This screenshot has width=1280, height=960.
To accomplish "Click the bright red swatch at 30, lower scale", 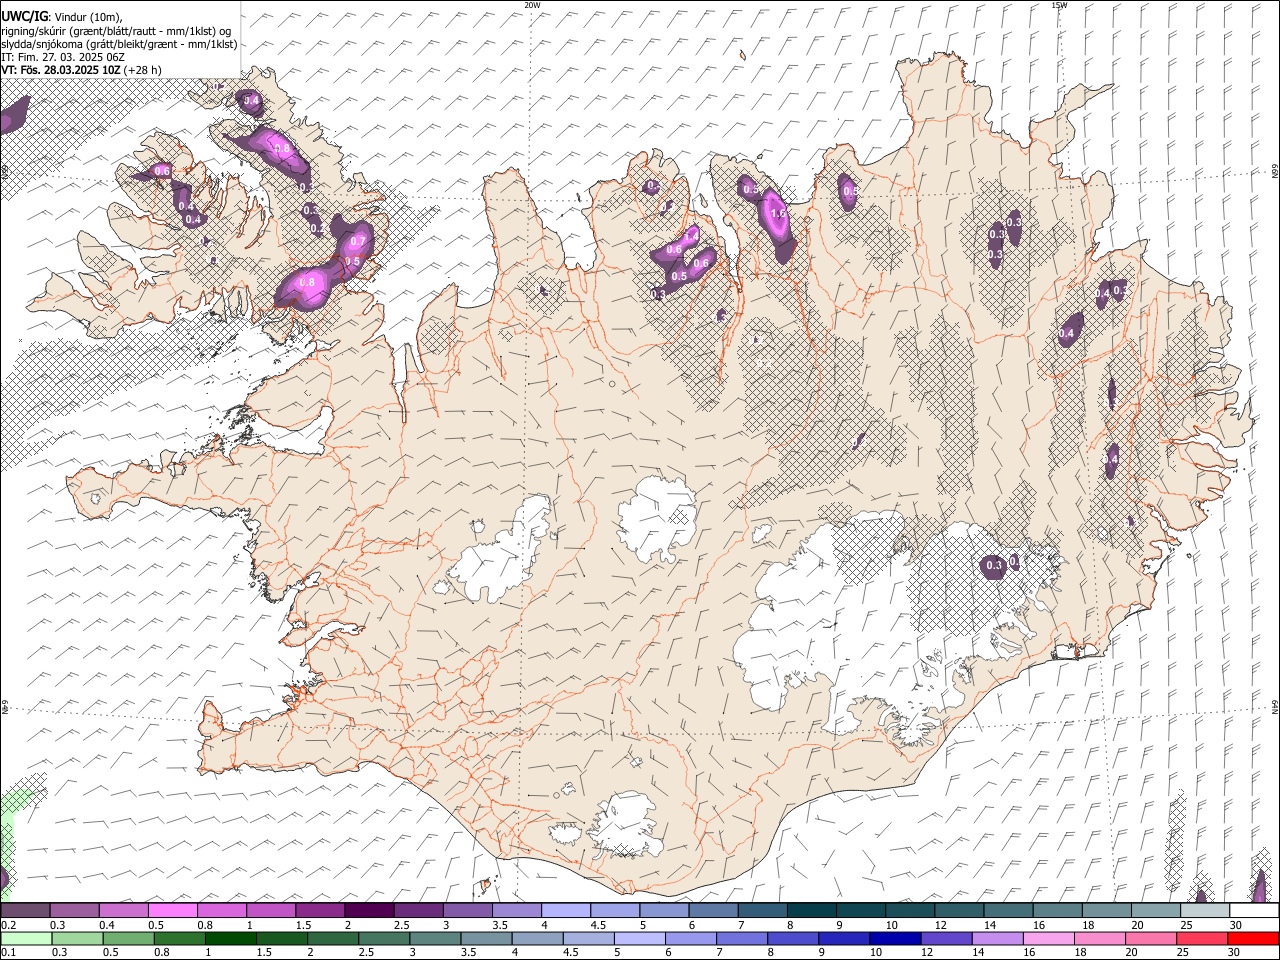I will [x=1253, y=938].
